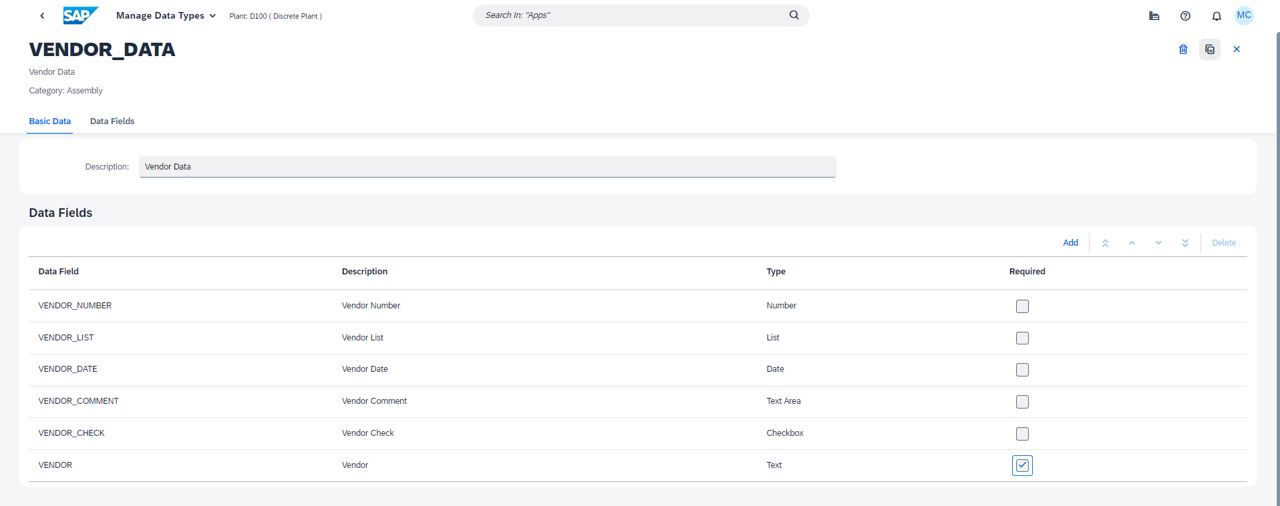This screenshot has height=506, width=1280.
Task: Open the help question mark icon
Action: coord(1185,16)
